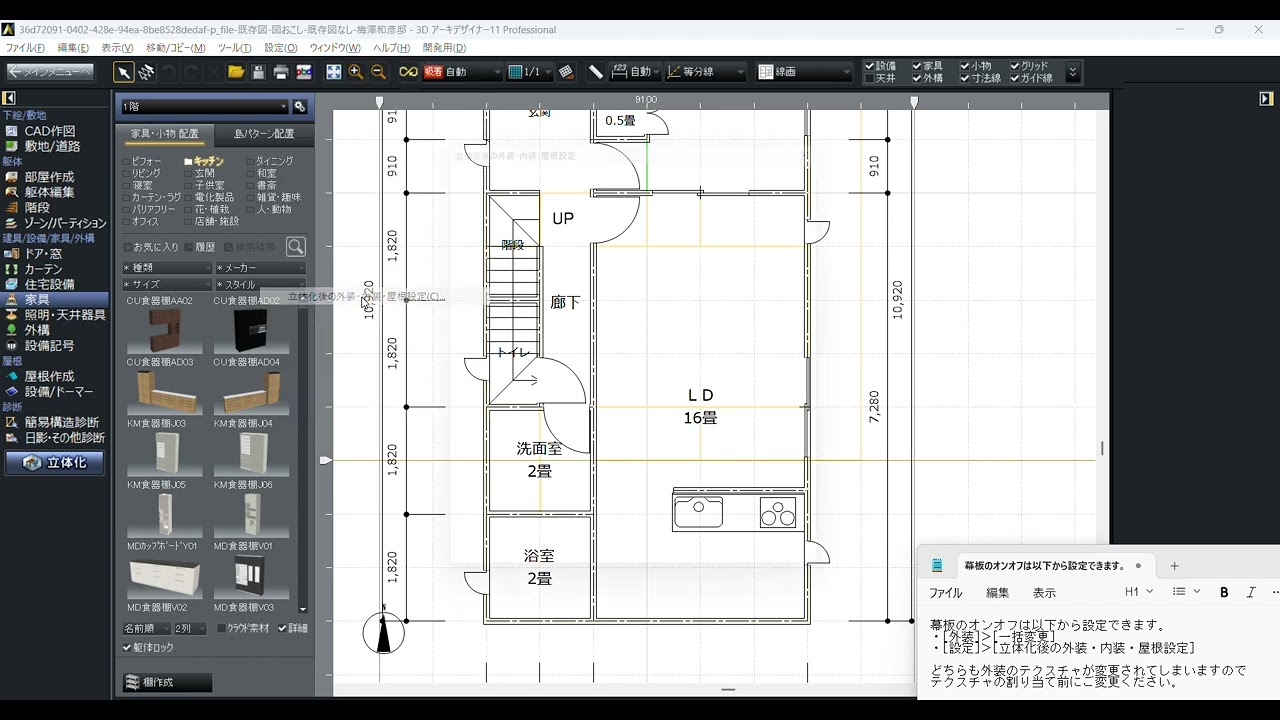Open the 設定(O) menu
The image size is (1280, 720).
pos(281,48)
